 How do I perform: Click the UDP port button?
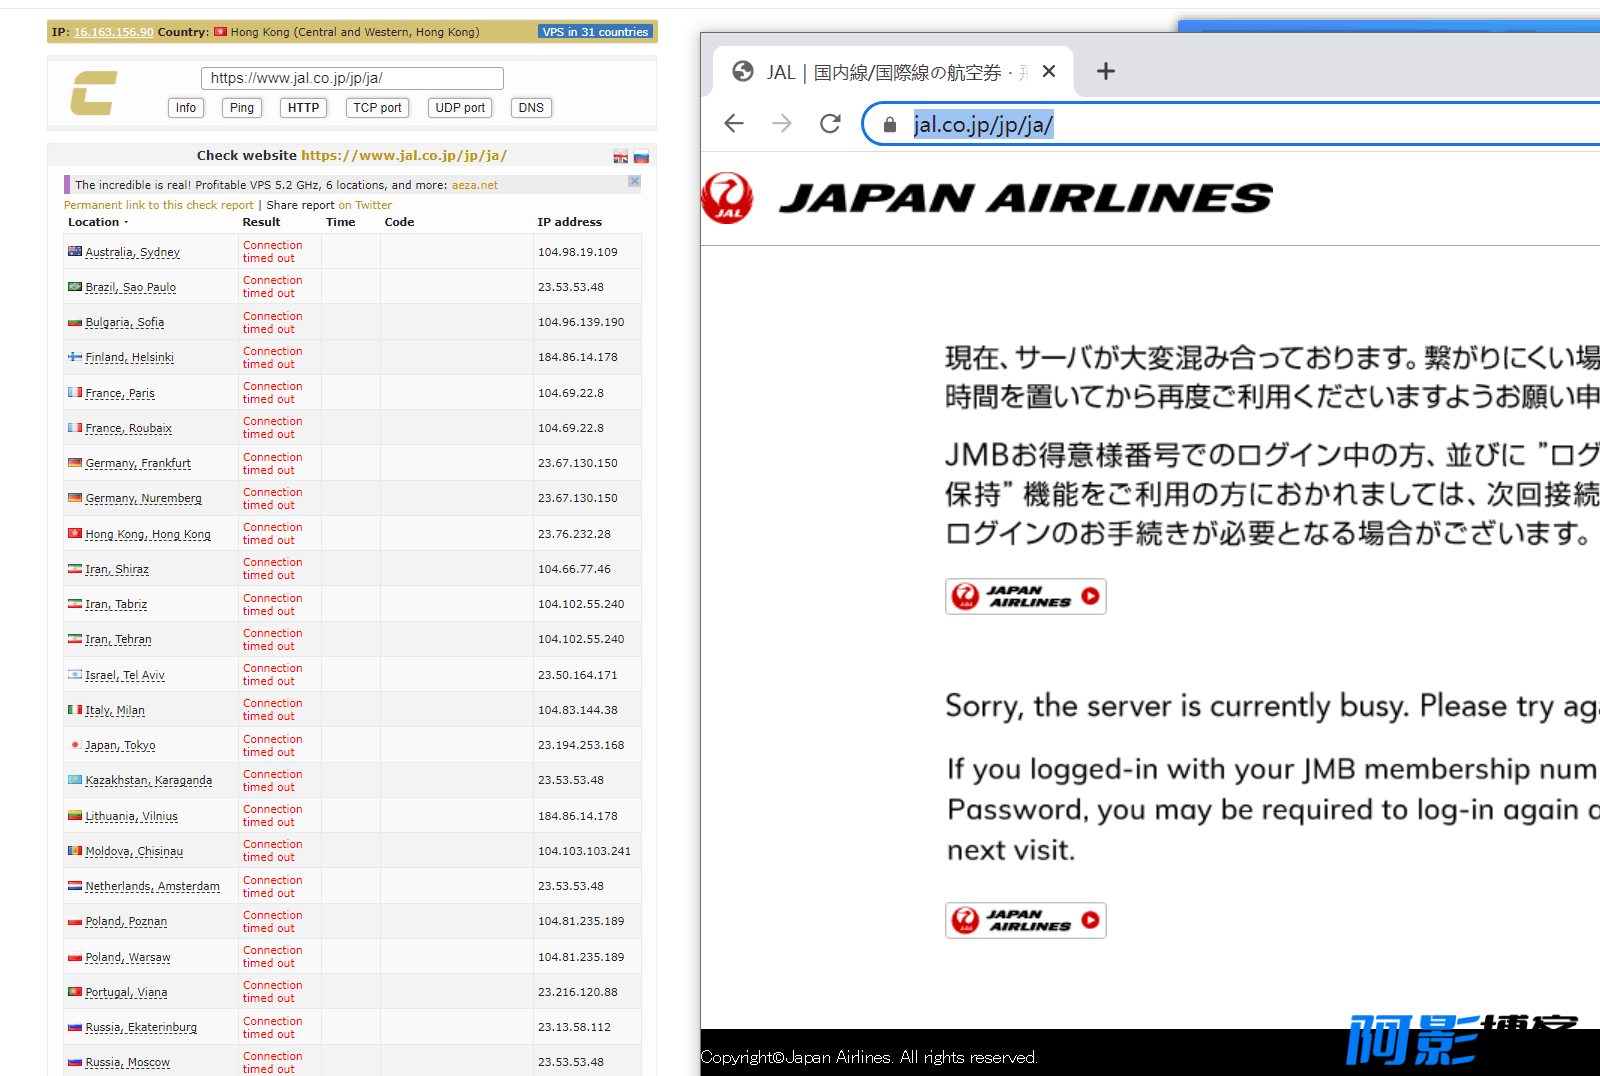pyautogui.click(x=460, y=108)
